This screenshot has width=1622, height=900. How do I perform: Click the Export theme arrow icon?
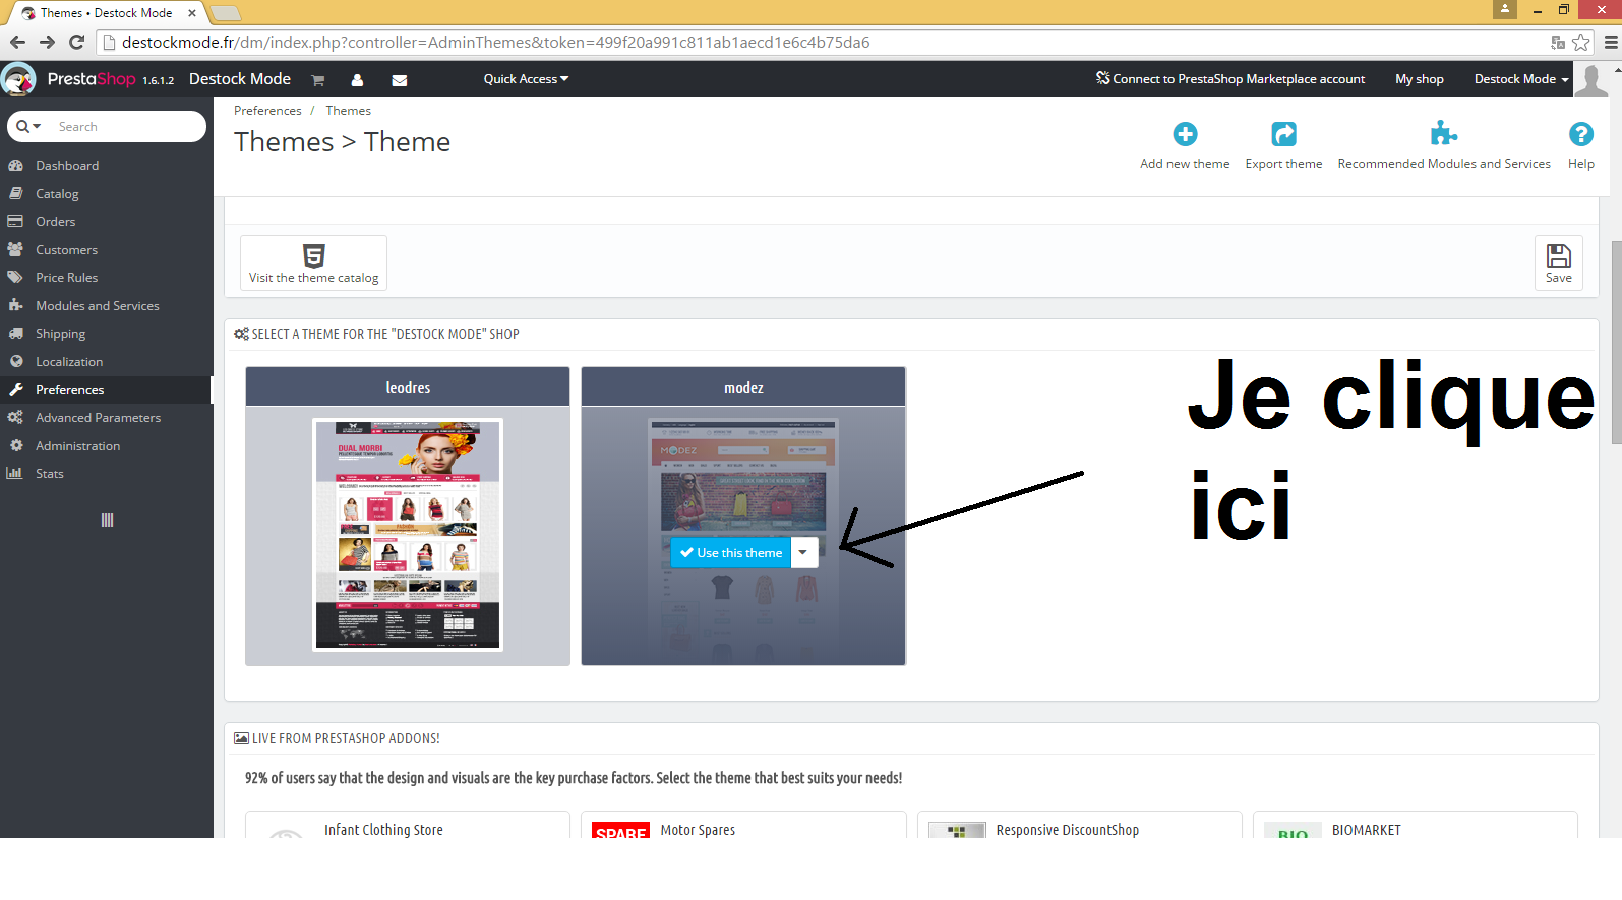[1284, 134]
